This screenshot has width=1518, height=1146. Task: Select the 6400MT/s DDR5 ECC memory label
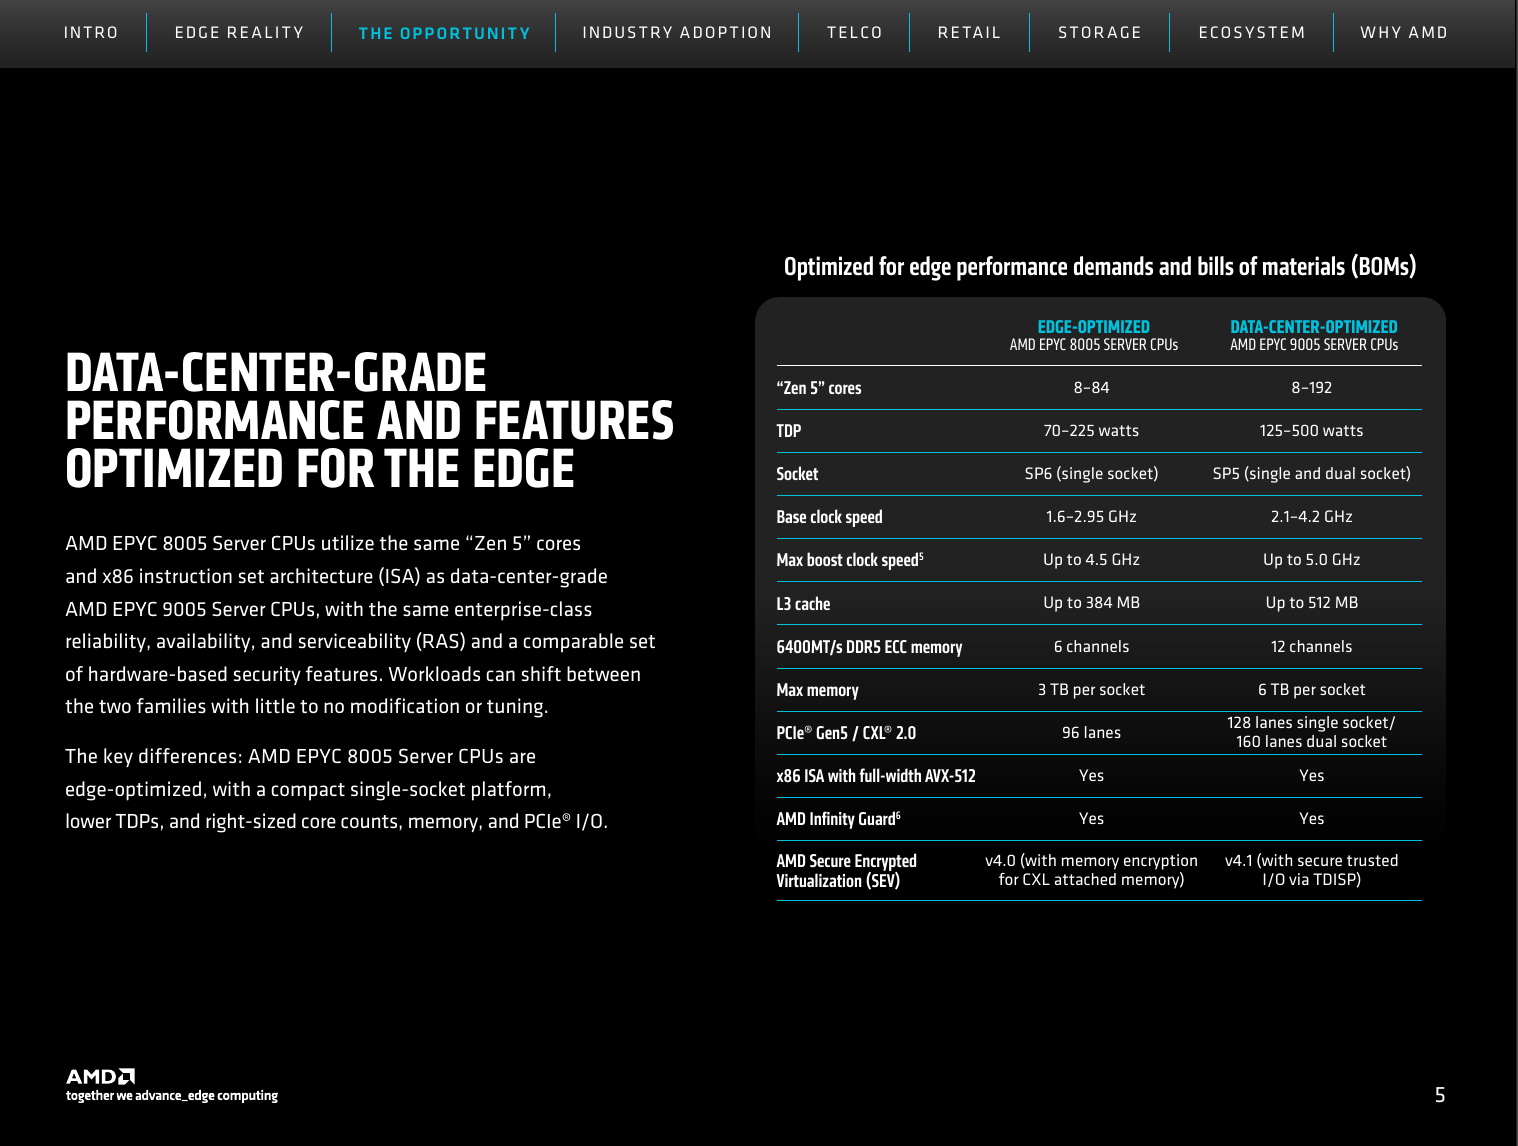click(x=869, y=647)
